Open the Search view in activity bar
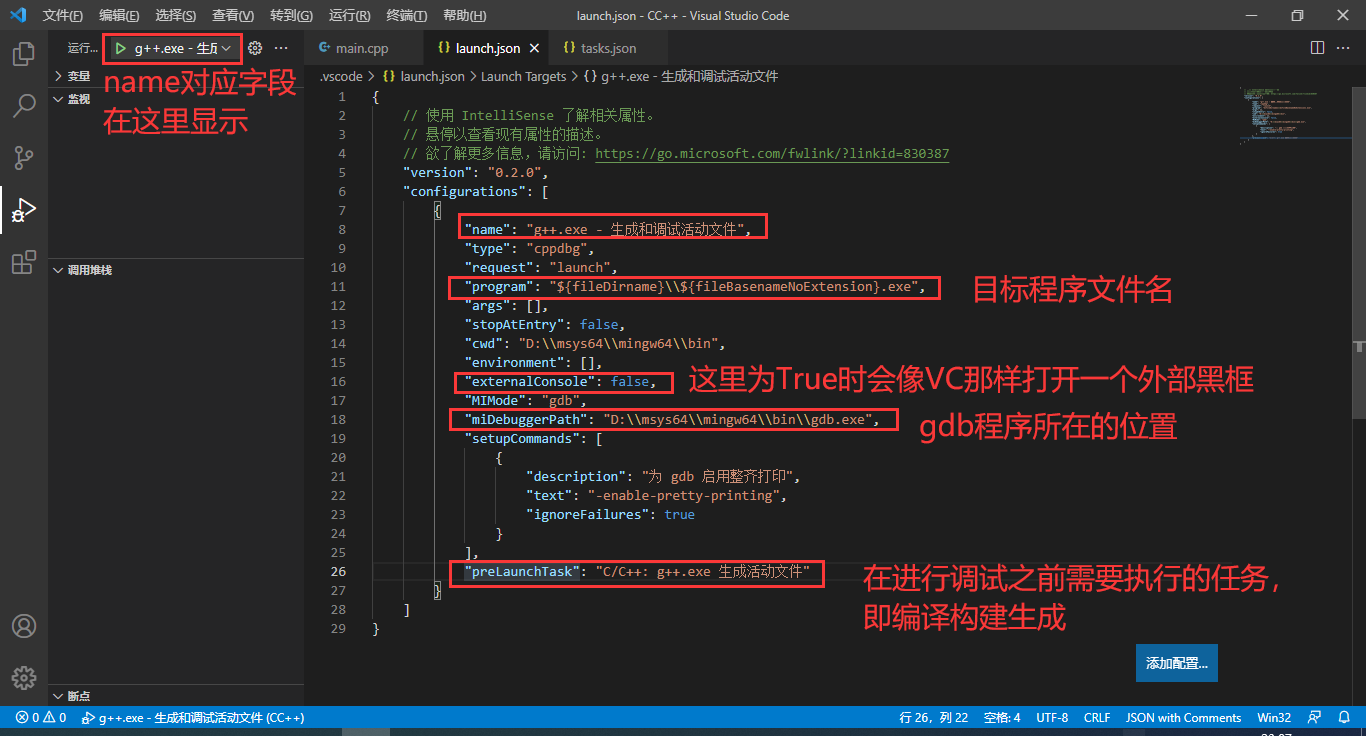Viewport: 1366px width, 736px height. point(24,105)
